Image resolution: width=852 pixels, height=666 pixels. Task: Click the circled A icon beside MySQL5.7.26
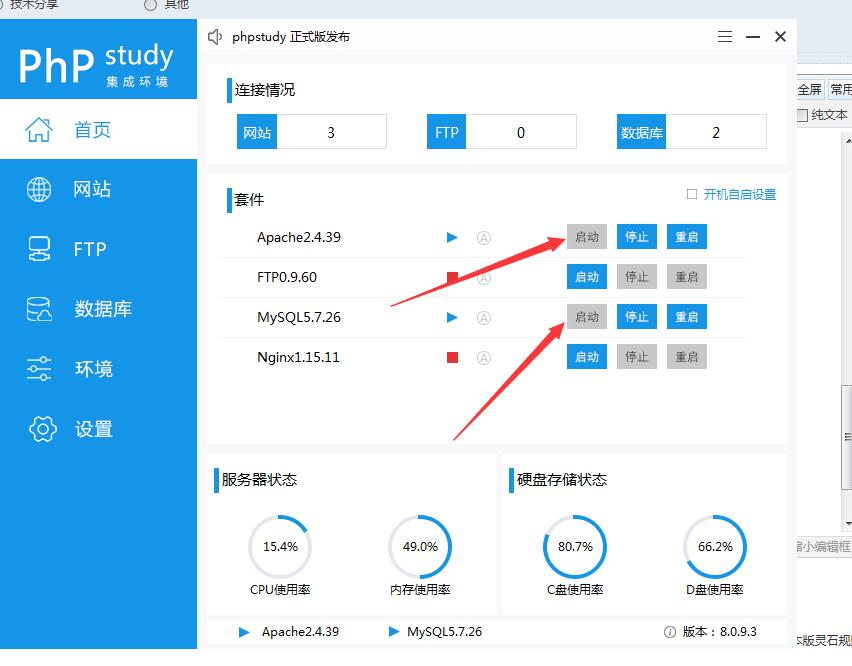pos(484,317)
